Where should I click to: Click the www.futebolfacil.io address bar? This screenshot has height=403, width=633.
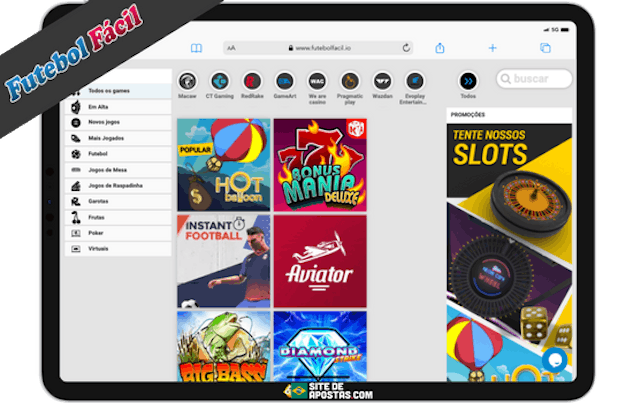[318, 48]
